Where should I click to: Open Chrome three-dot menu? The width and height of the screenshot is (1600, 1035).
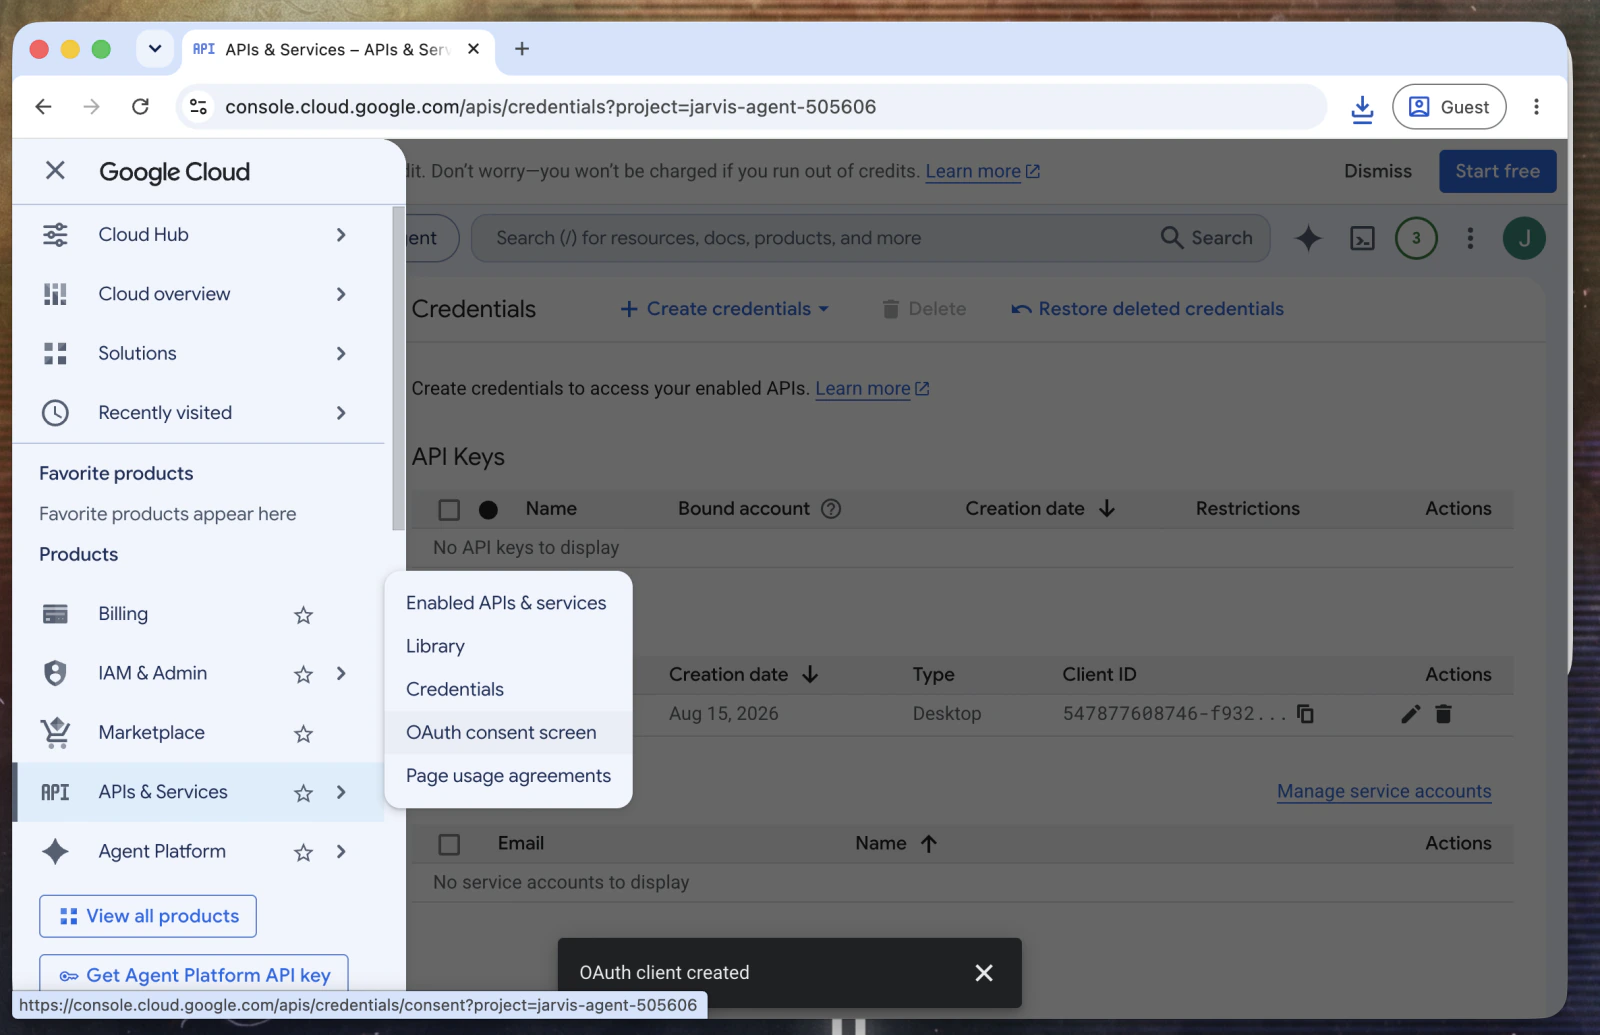[x=1536, y=107]
